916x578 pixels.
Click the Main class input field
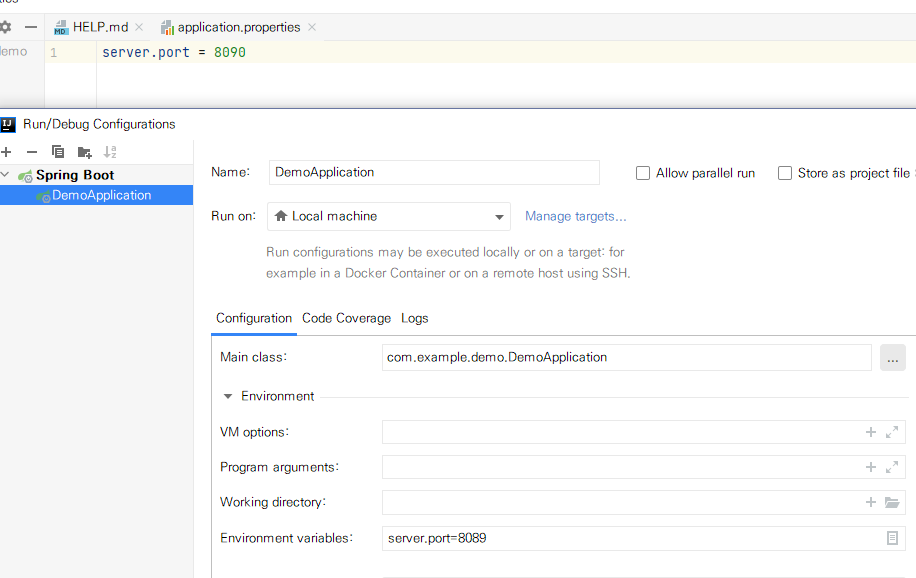[626, 357]
